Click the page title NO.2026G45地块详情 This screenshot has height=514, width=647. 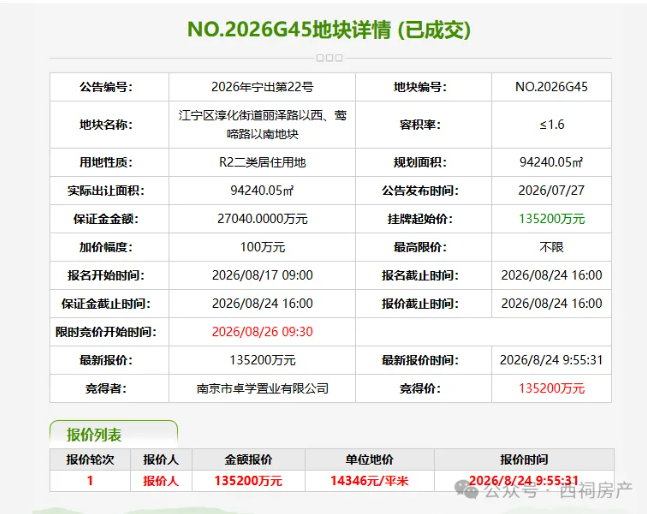coord(288,30)
